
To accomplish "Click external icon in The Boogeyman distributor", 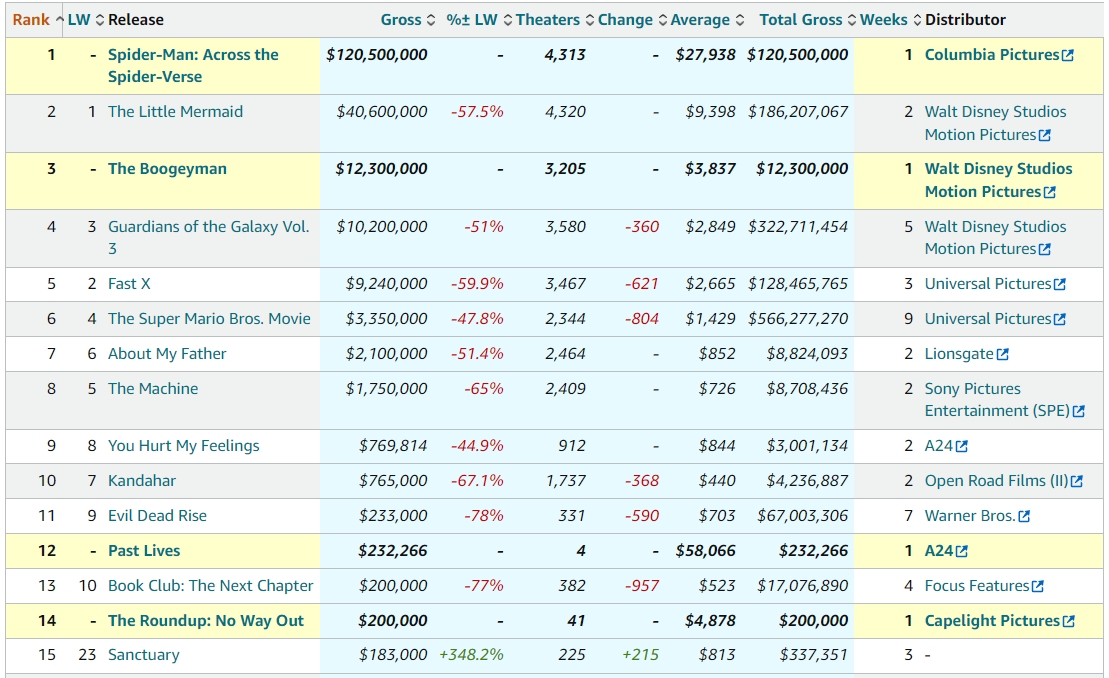I will (1050, 192).
